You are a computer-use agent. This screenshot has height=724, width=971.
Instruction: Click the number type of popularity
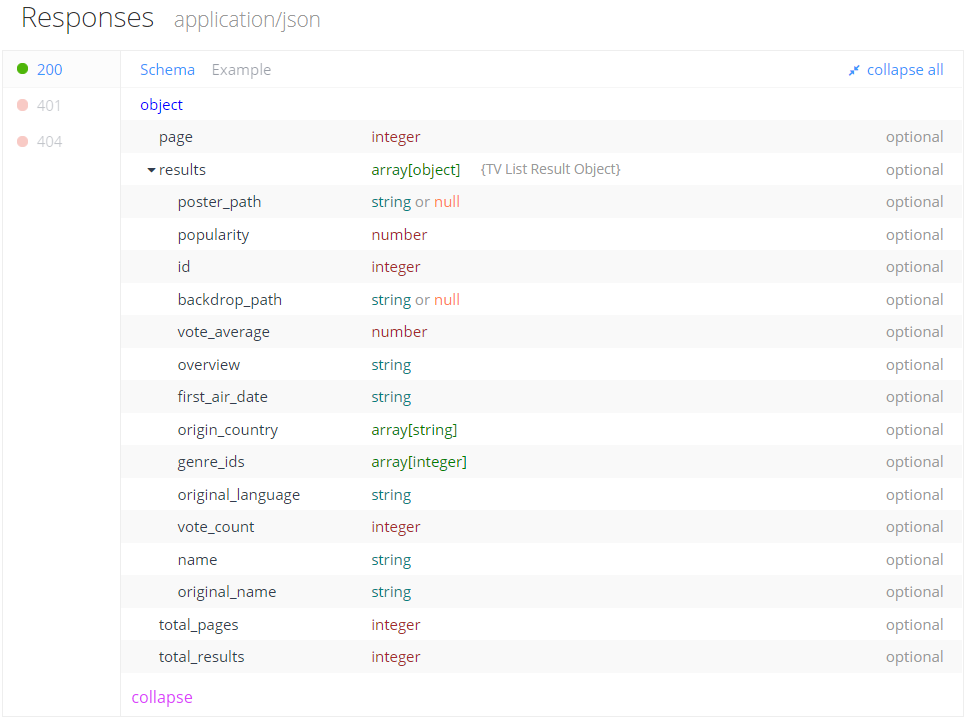click(399, 235)
